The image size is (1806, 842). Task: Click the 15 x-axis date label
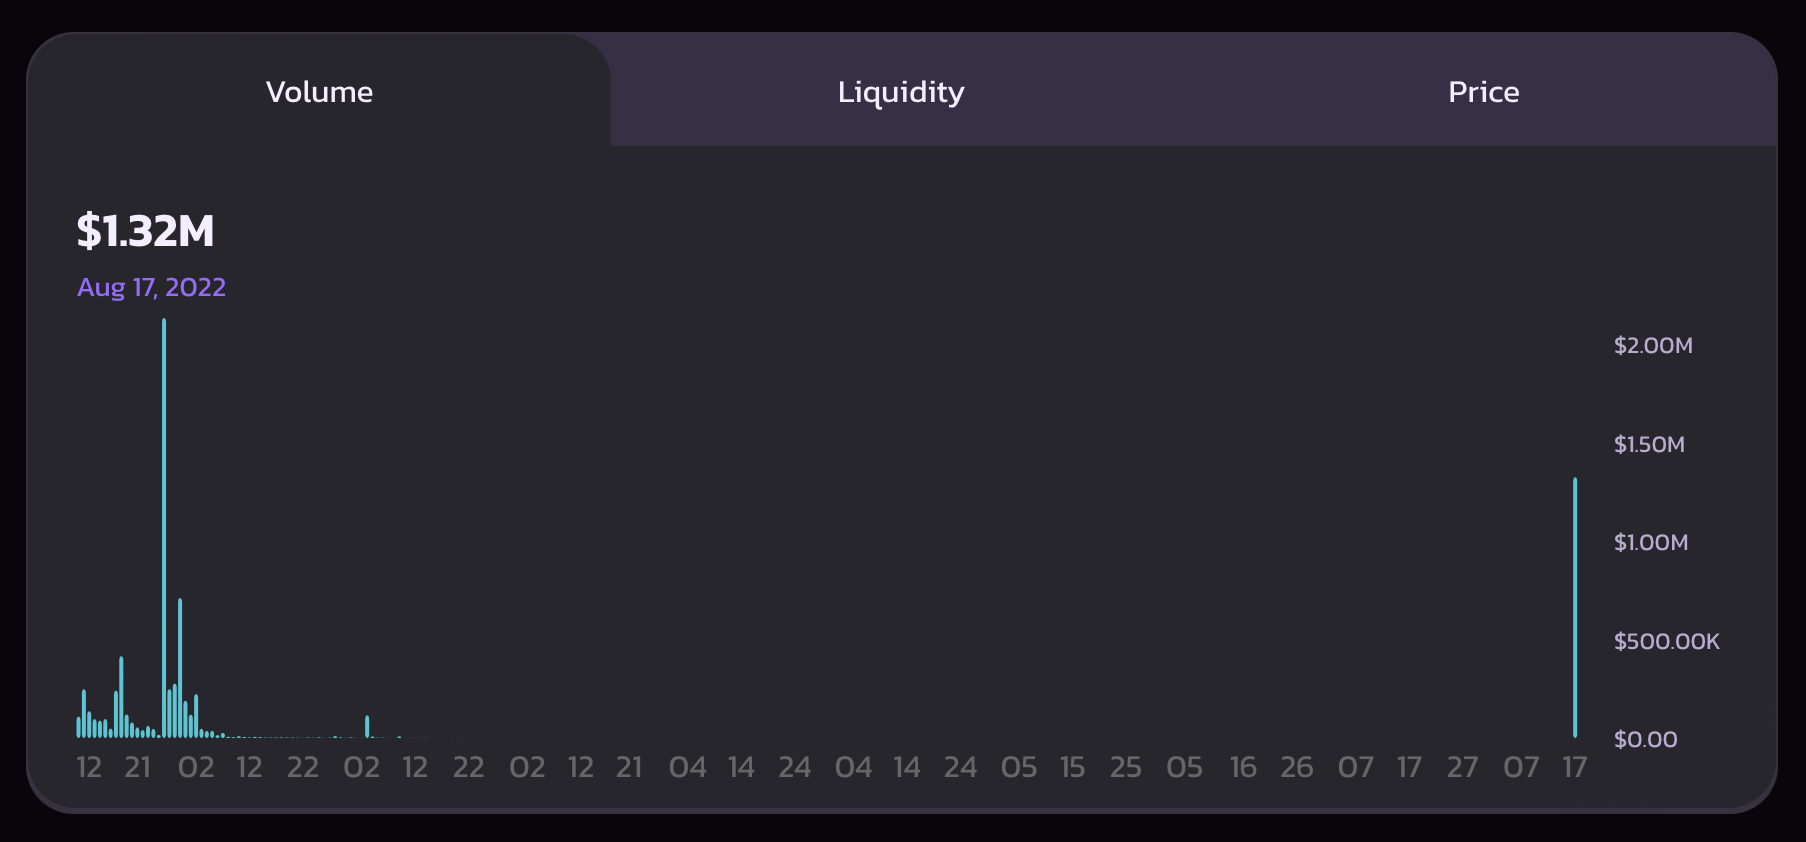pos(1073,768)
